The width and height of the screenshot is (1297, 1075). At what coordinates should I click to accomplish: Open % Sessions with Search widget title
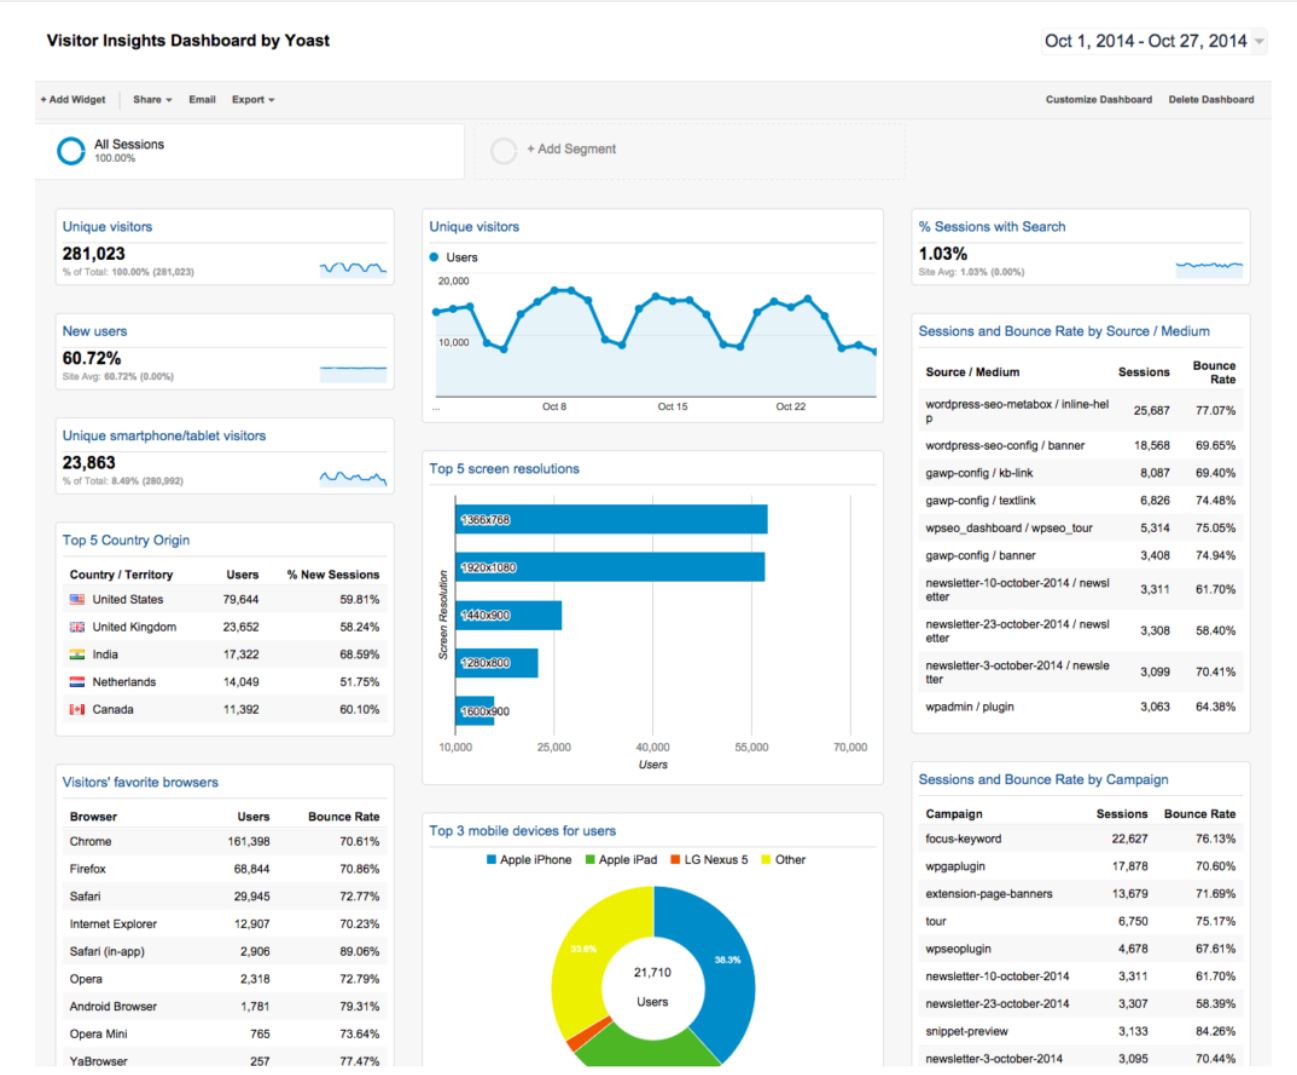pyautogui.click(x=992, y=227)
